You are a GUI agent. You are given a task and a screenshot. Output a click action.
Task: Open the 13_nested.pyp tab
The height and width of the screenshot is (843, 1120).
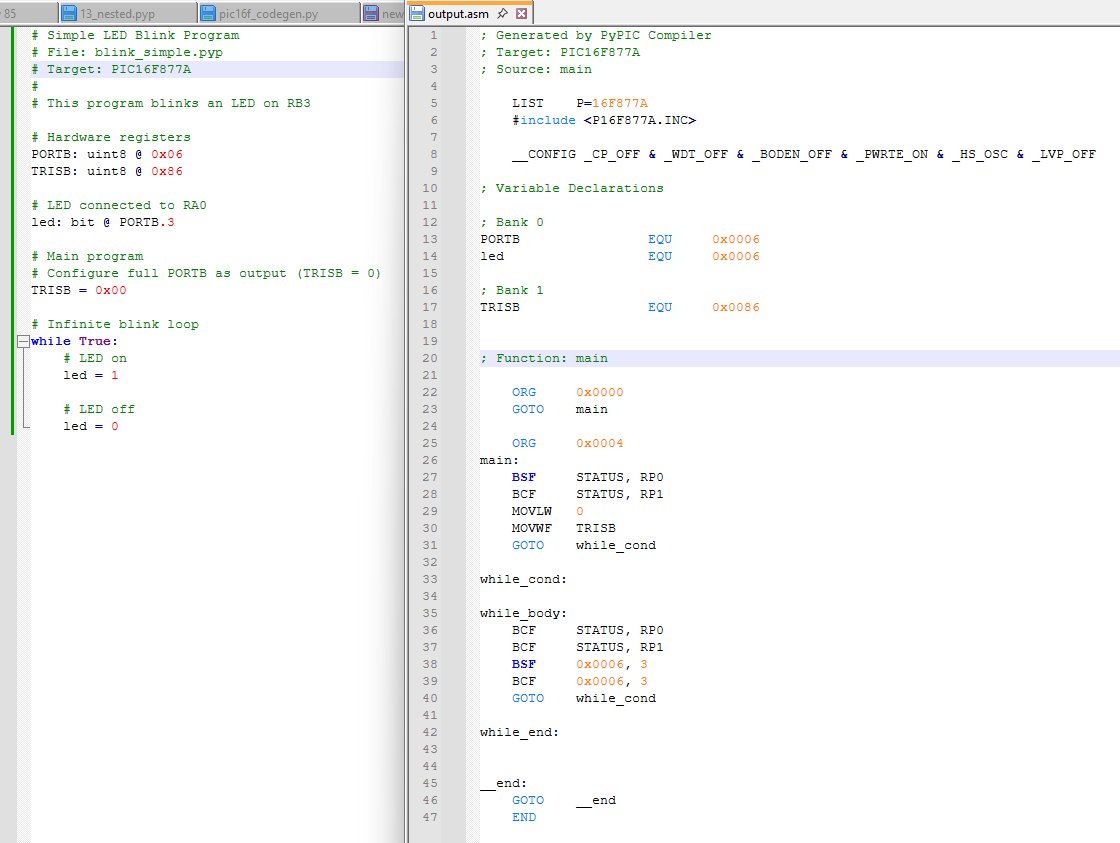coord(117,14)
